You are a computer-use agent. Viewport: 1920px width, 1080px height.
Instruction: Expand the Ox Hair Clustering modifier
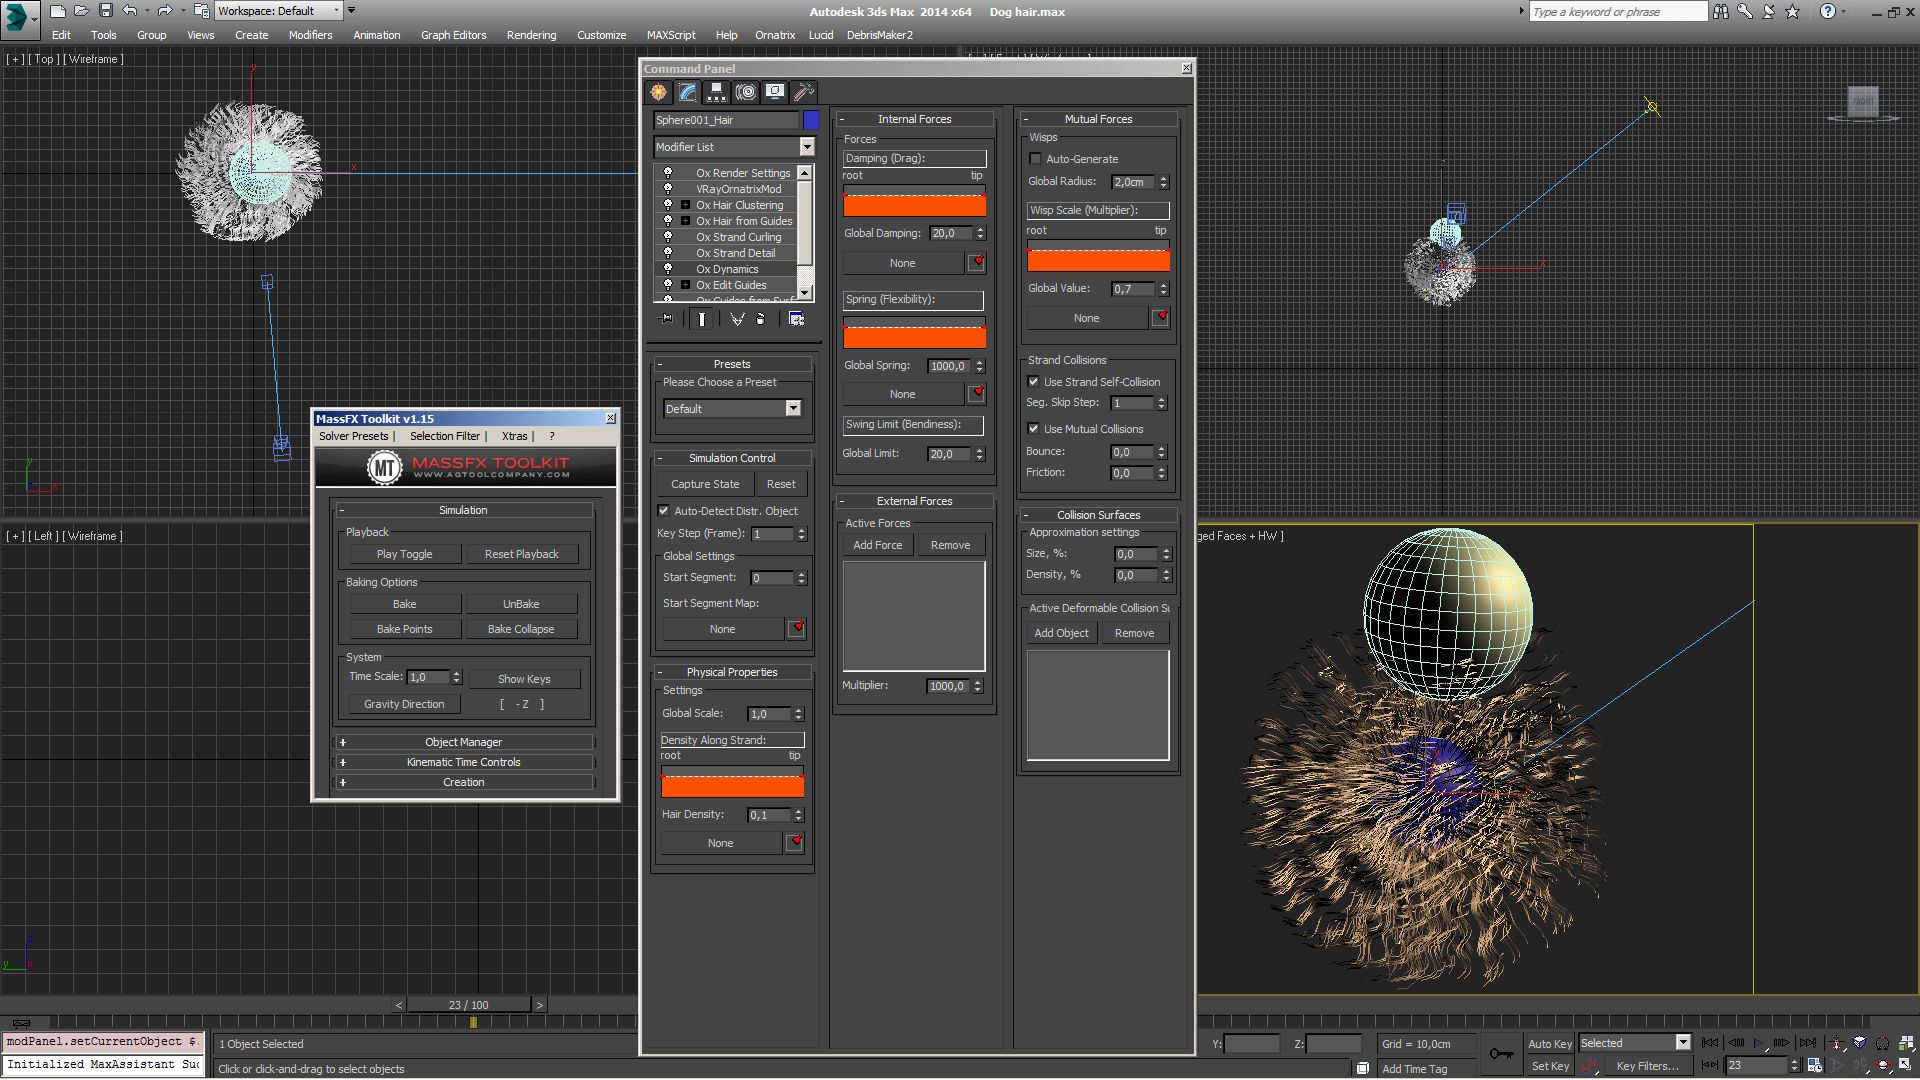pyautogui.click(x=686, y=205)
